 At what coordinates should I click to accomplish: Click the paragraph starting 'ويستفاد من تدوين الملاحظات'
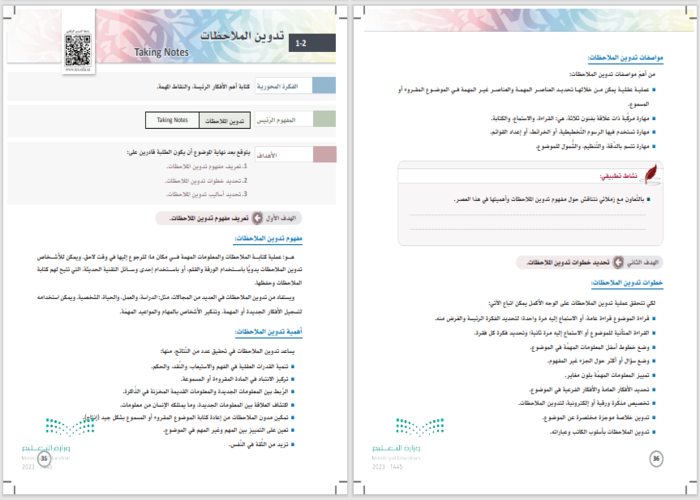tap(170, 304)
